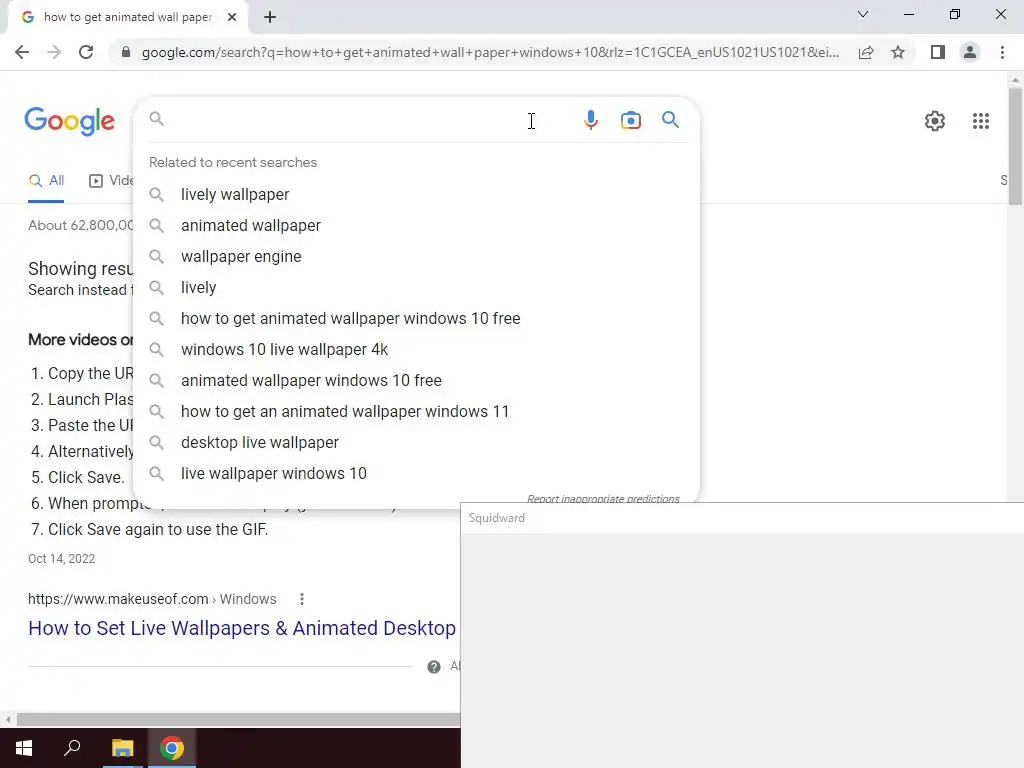This screenshot has height=768, width=1024.
Task: Select the 'lively' suggestion
Action: 417,287
